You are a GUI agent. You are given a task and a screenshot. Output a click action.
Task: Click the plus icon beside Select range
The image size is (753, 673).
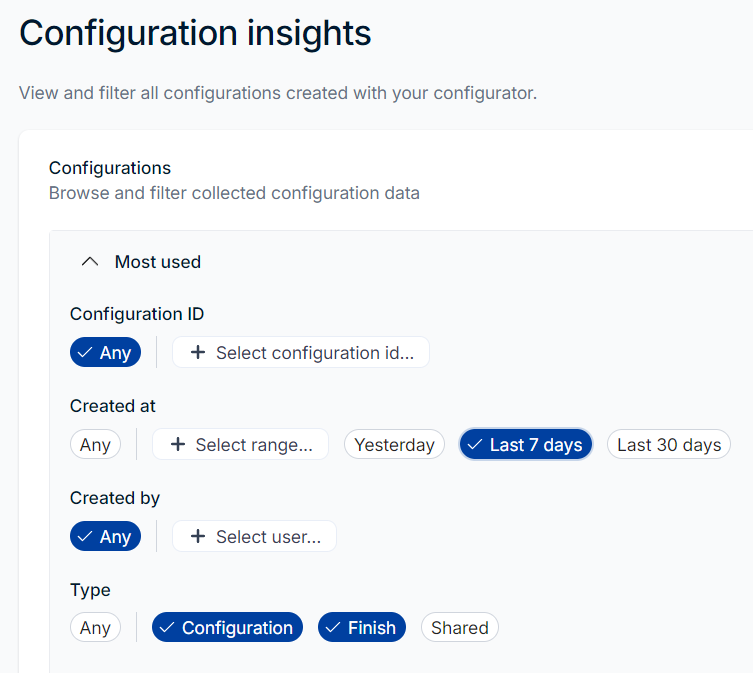click(178, 445)
